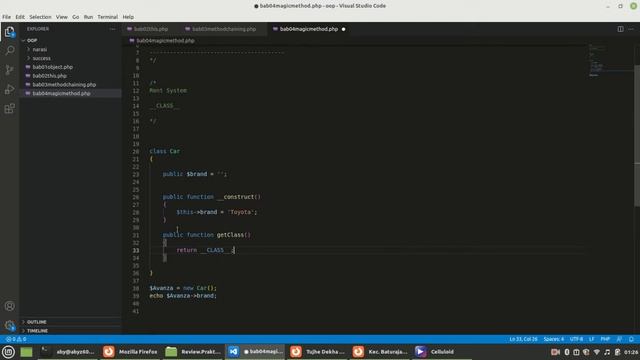The image size is (640, 360).
Task: Open the Extensions view
Action: [9, 108]
